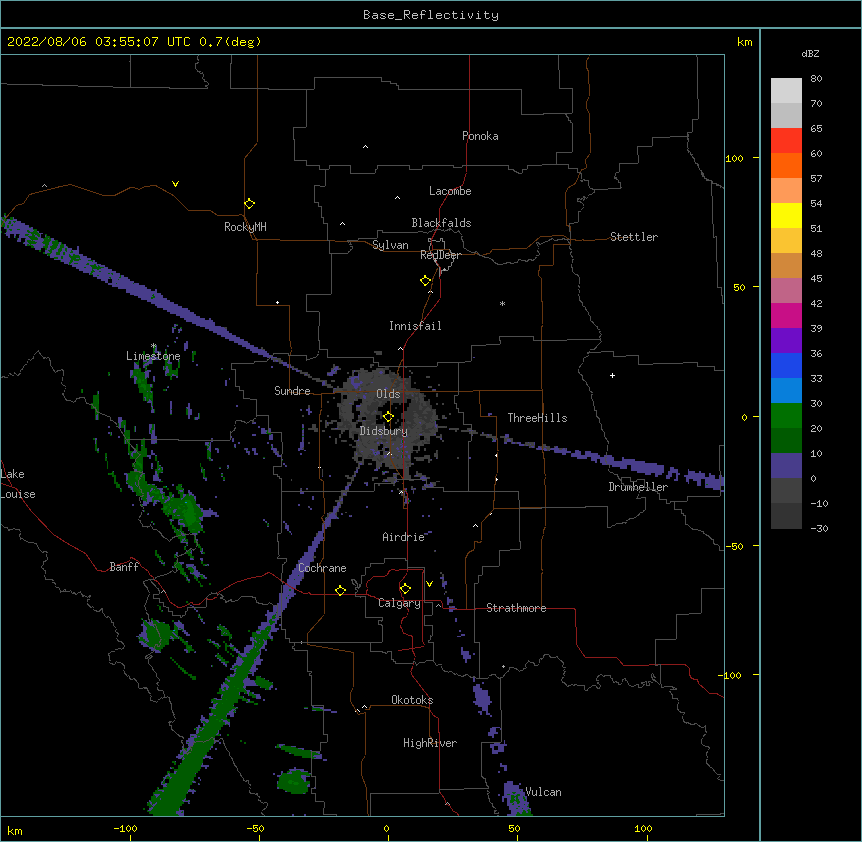Pick the slate purple 0-10 dBZ legend swatch

[786, 466]
